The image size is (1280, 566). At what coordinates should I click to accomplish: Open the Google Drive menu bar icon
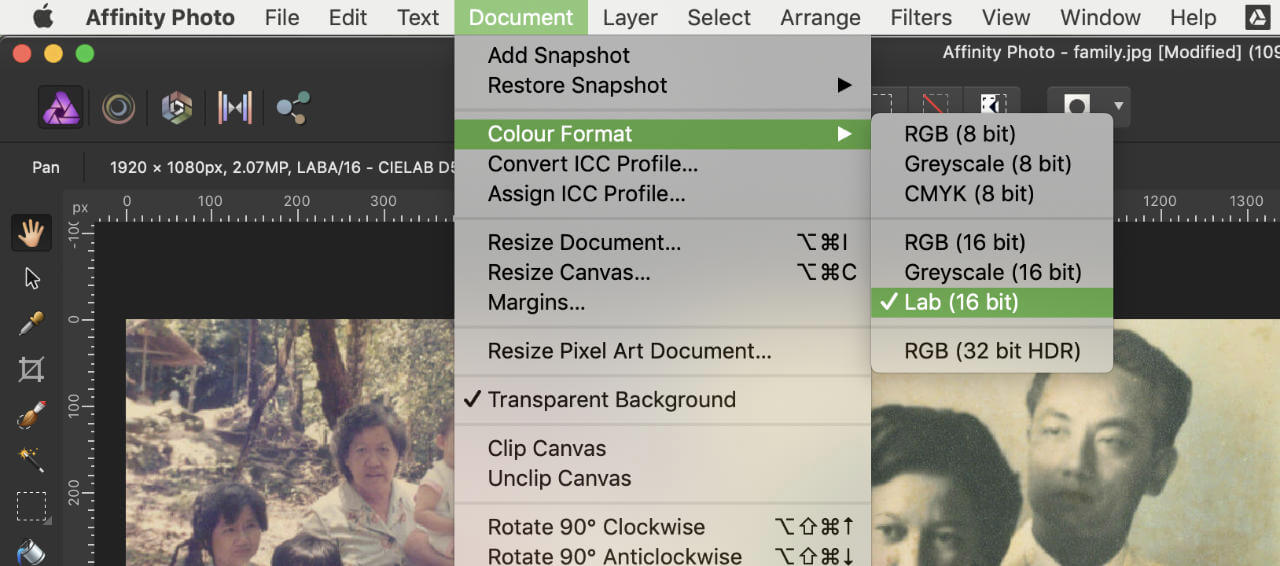1258,17
